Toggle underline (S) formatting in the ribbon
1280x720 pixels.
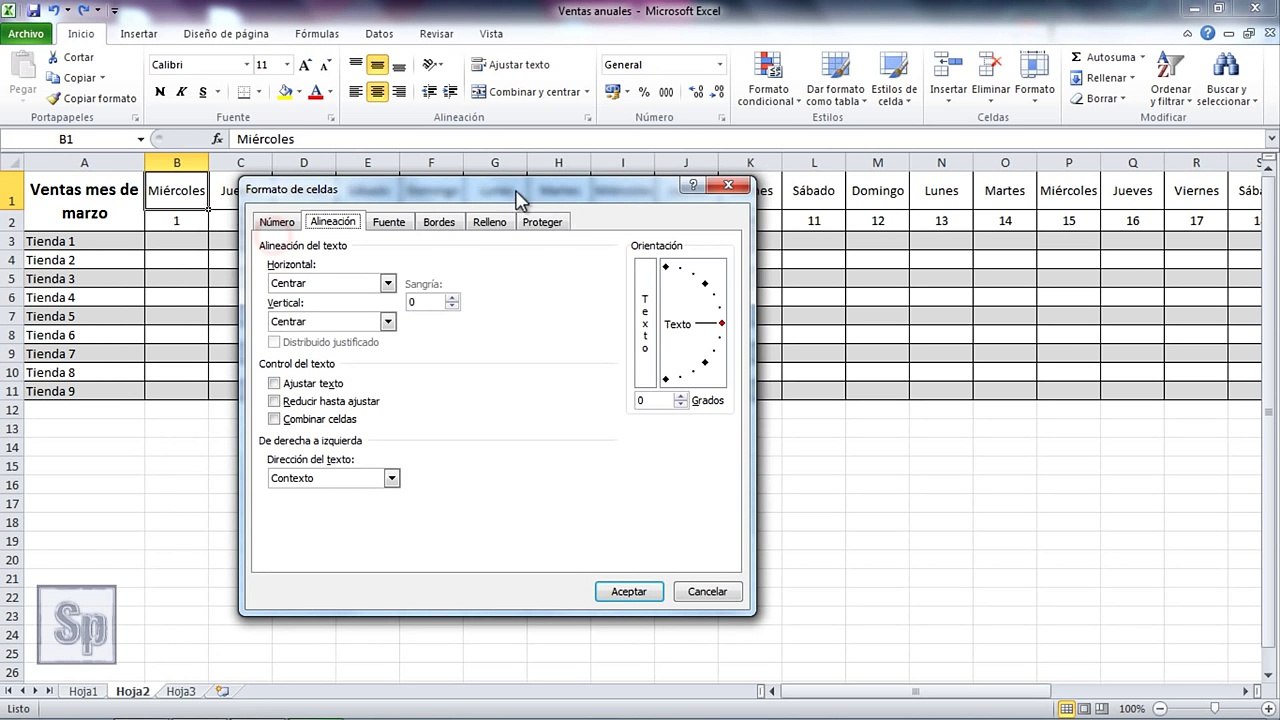point(203,92)
